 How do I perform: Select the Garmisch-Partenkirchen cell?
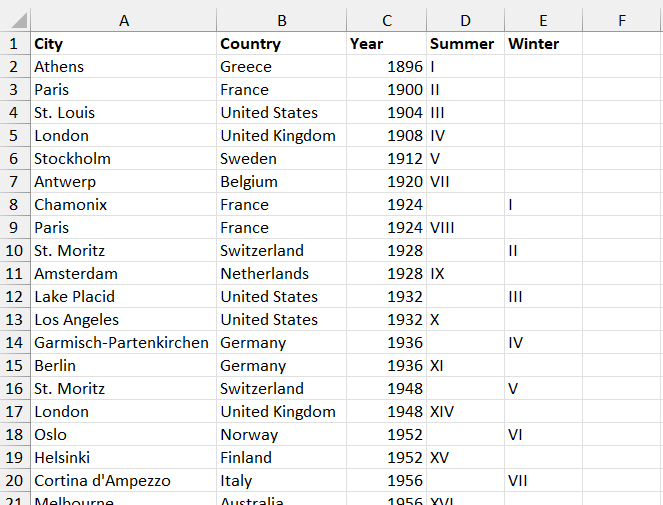click(123, 343)
